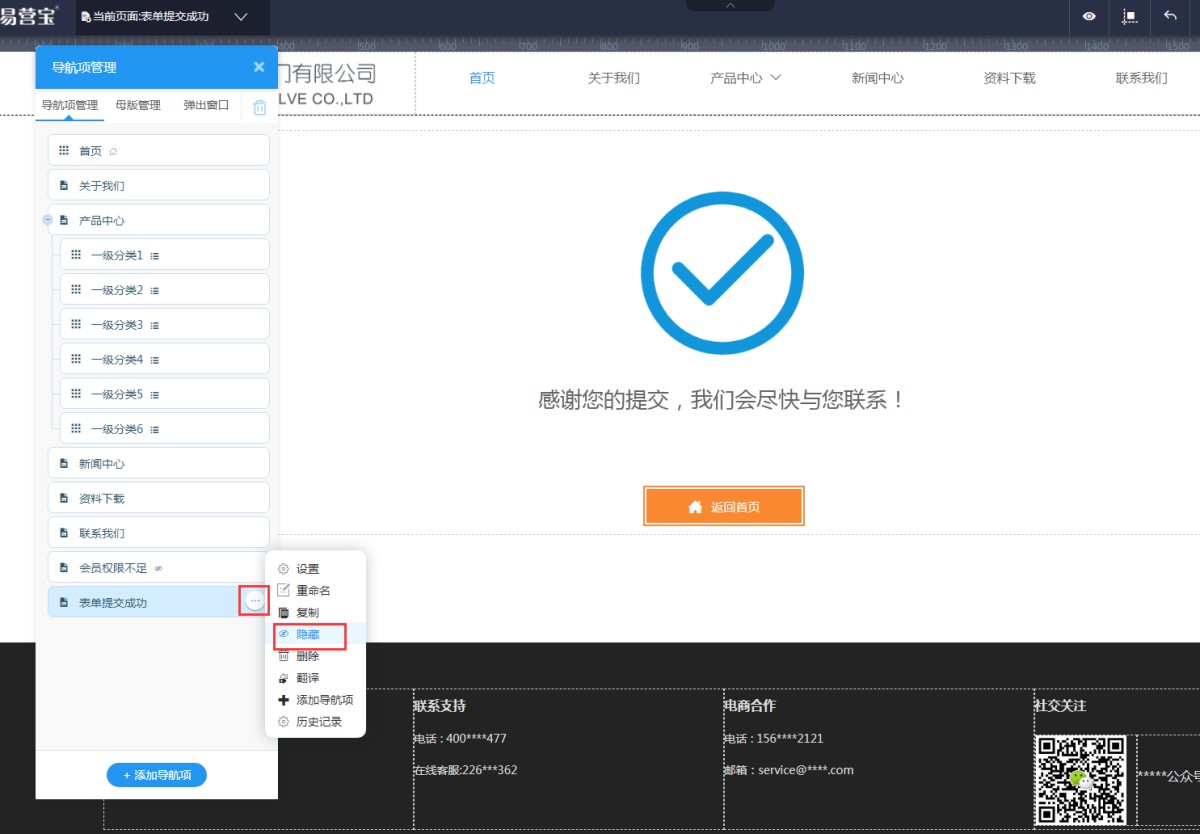Click the orange 返回首页 button
This screenshot has height=834, width=1200.
723,507
